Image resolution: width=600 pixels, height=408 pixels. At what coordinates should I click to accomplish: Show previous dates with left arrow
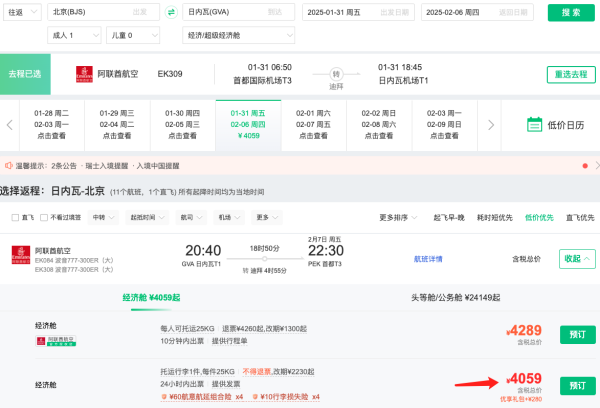(x=10, y=125)
